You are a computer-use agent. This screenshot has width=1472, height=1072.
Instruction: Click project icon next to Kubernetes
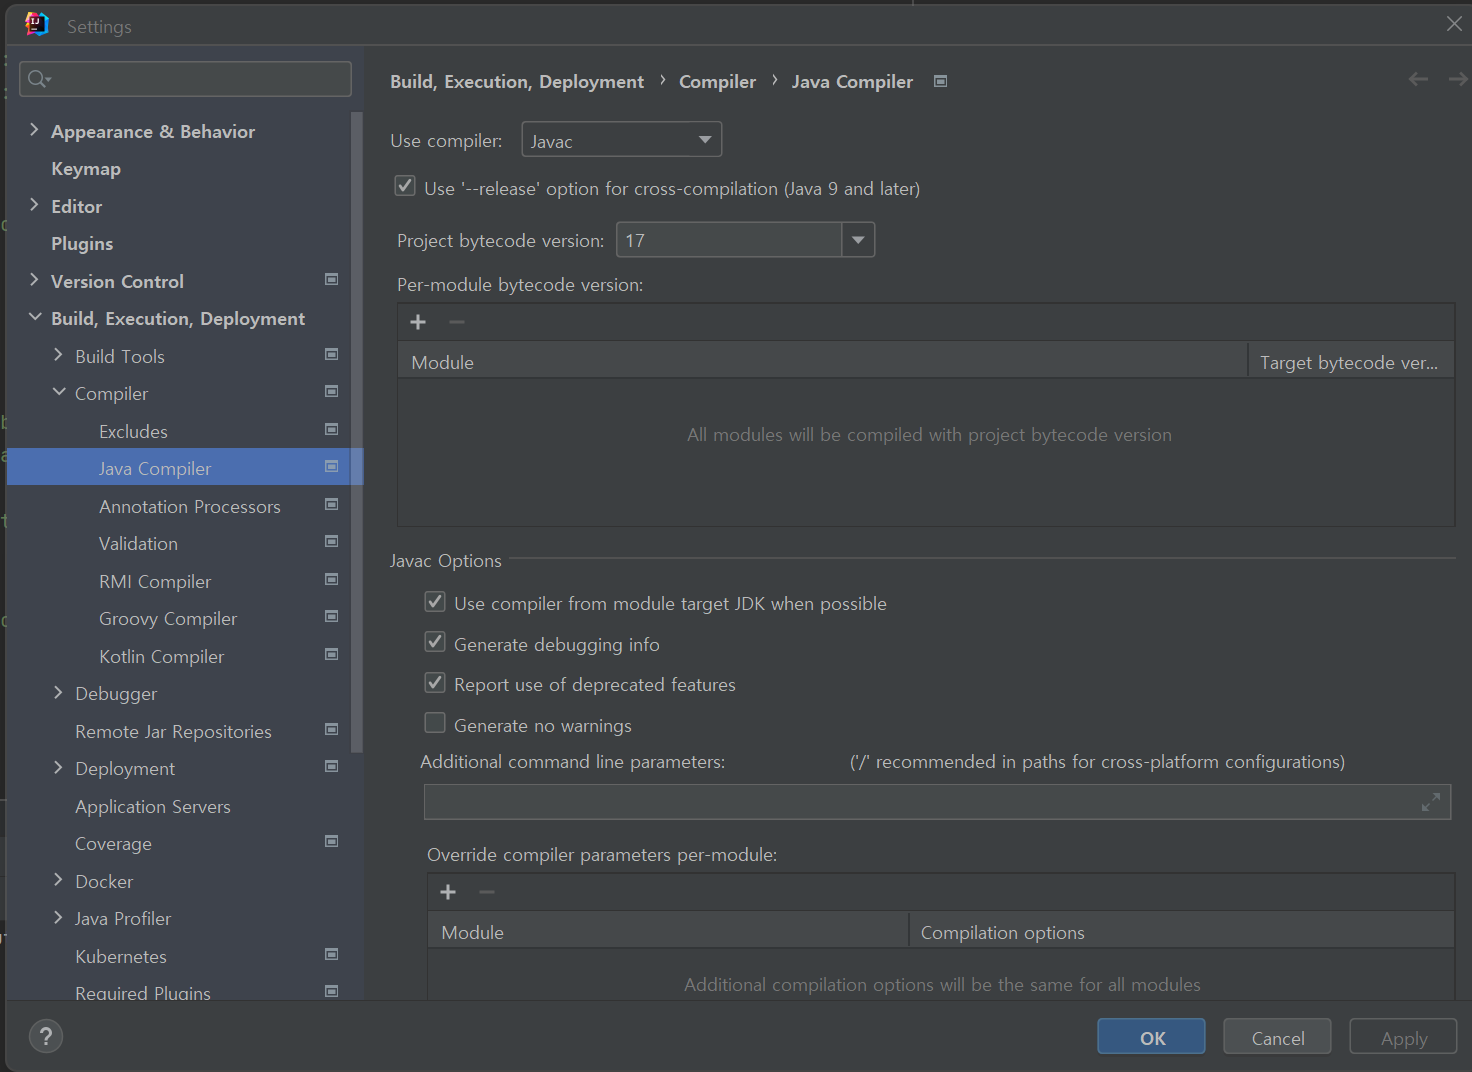coord(331,954)
